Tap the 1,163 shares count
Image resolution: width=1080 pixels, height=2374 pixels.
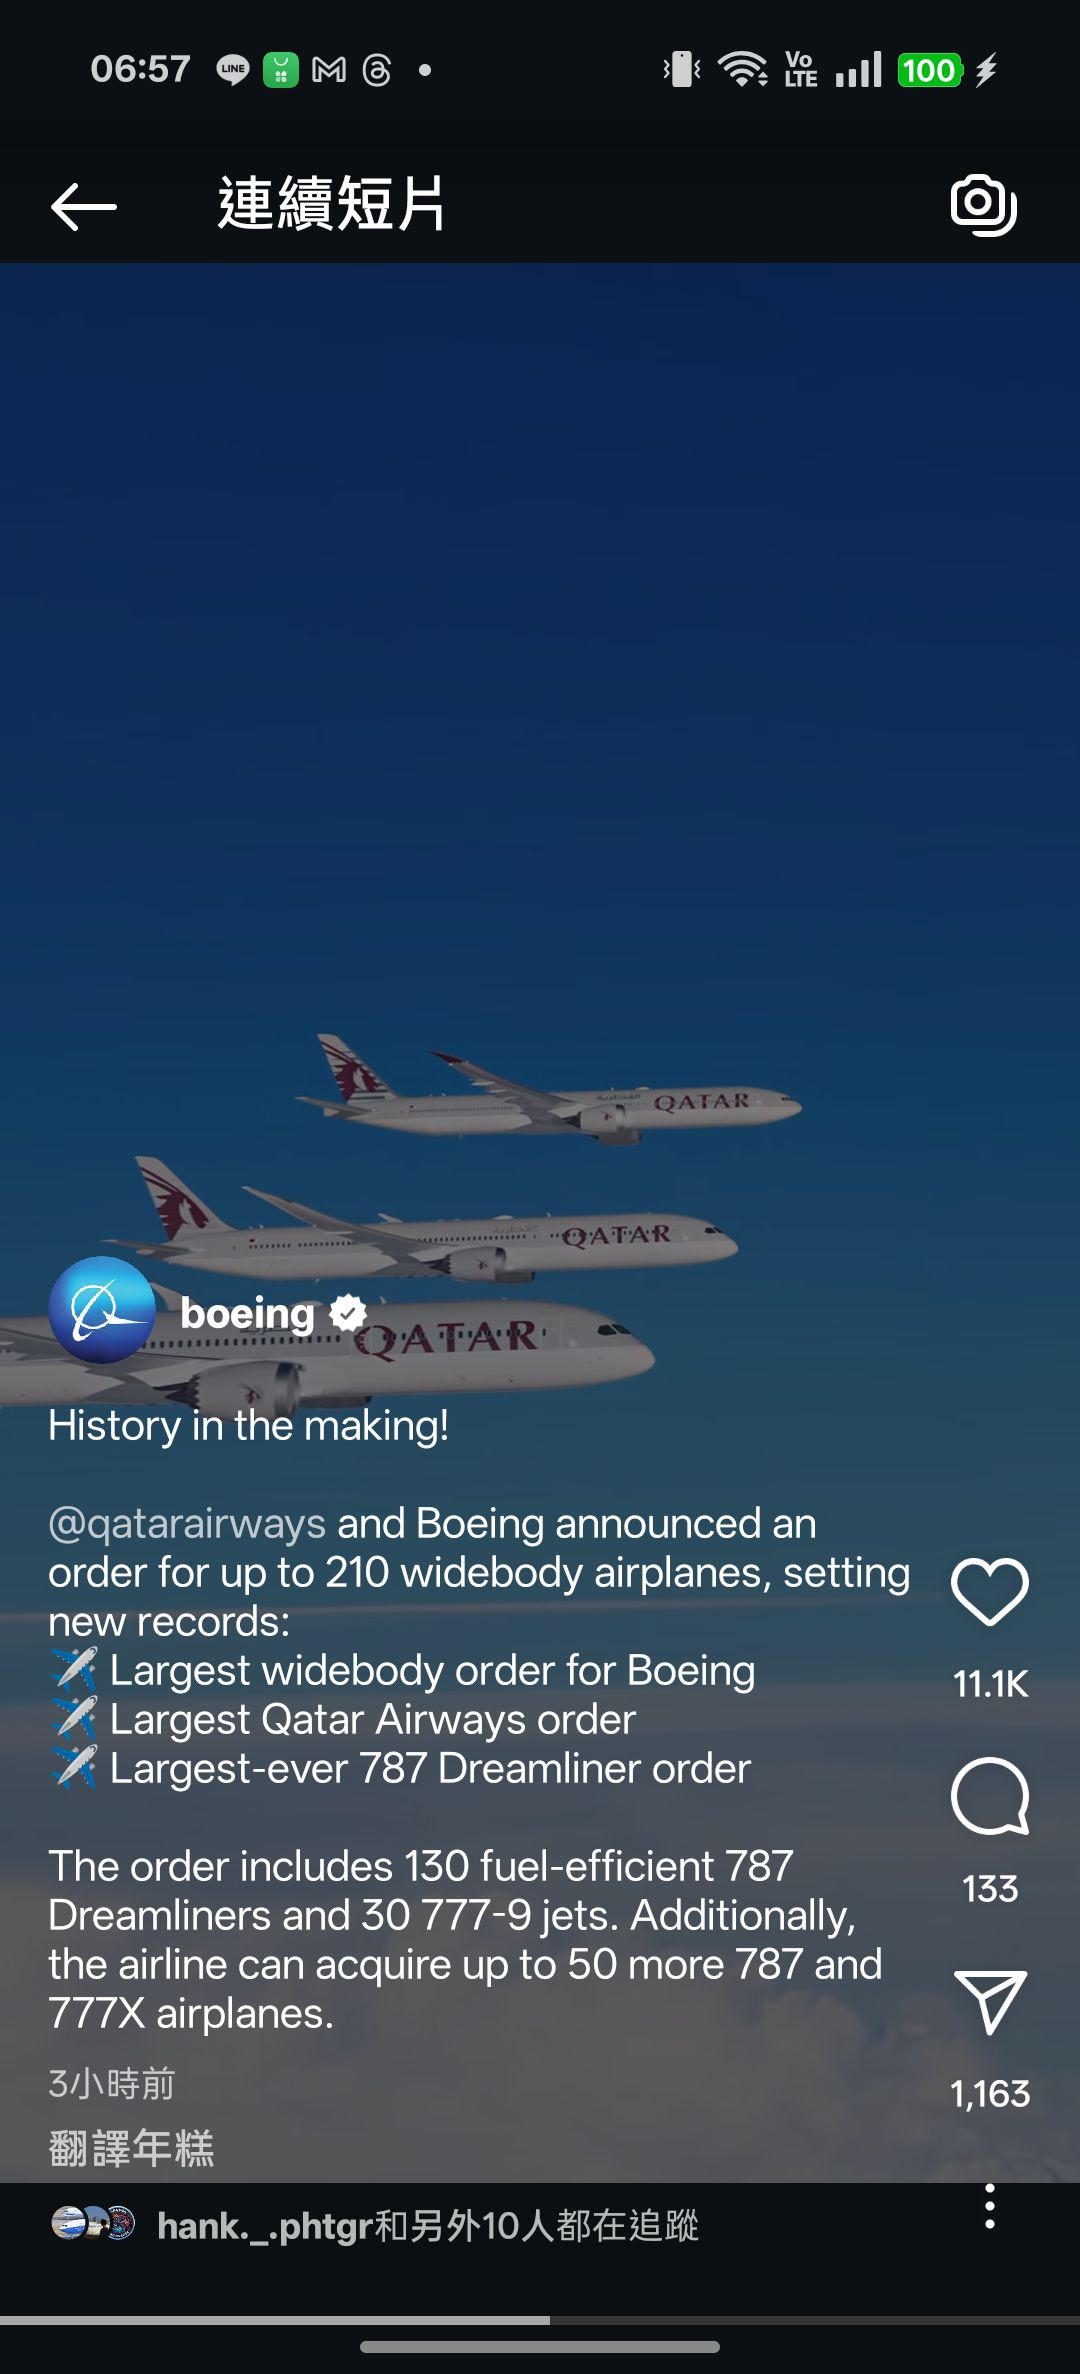(990, 2094)
